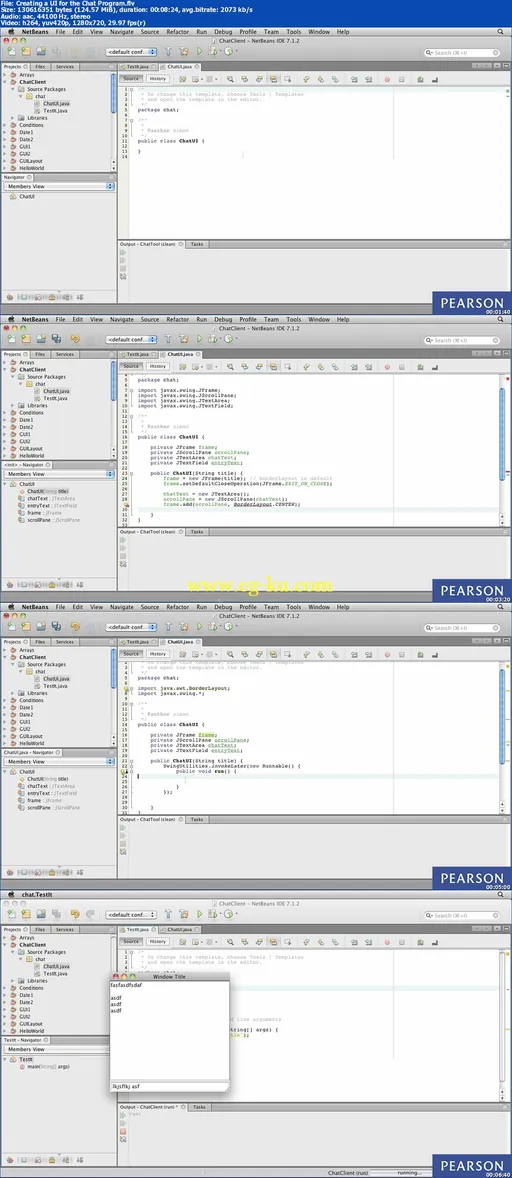
Task: Click Uncomment icon in 00:06:40 editor toolbar
Action: 435,942
